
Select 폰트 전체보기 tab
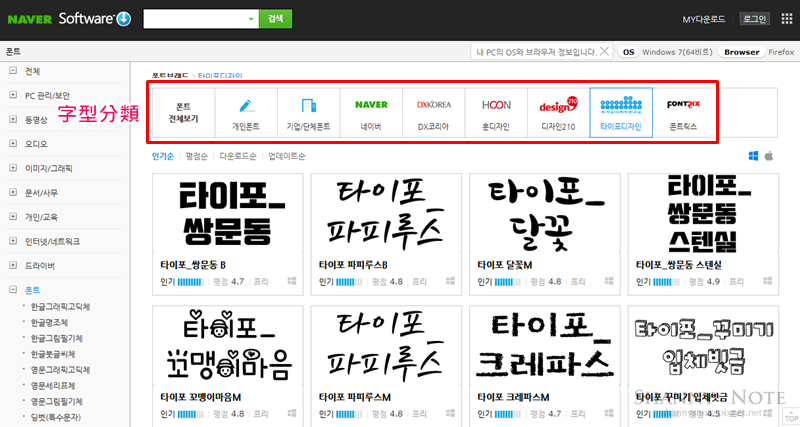click(184, 113)
